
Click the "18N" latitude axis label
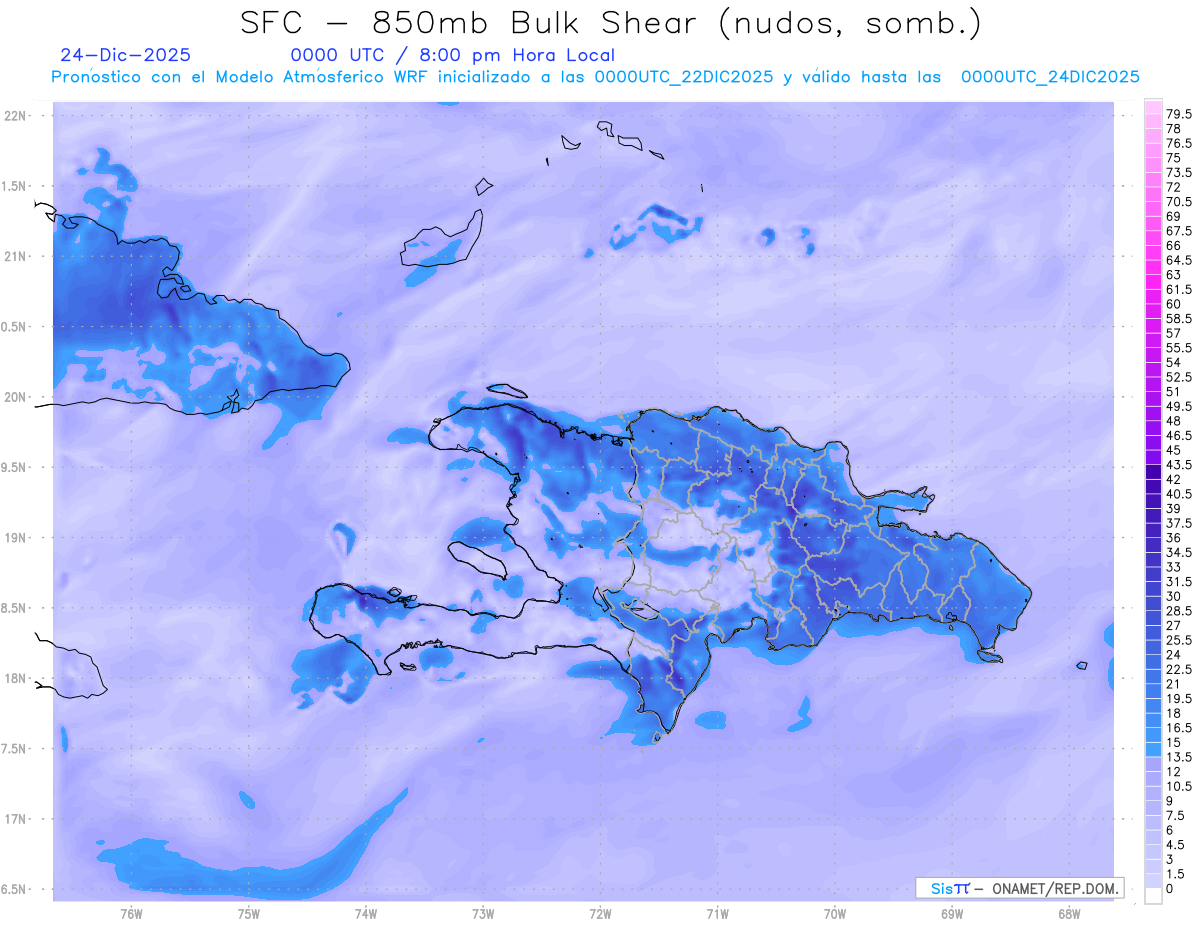17,678
